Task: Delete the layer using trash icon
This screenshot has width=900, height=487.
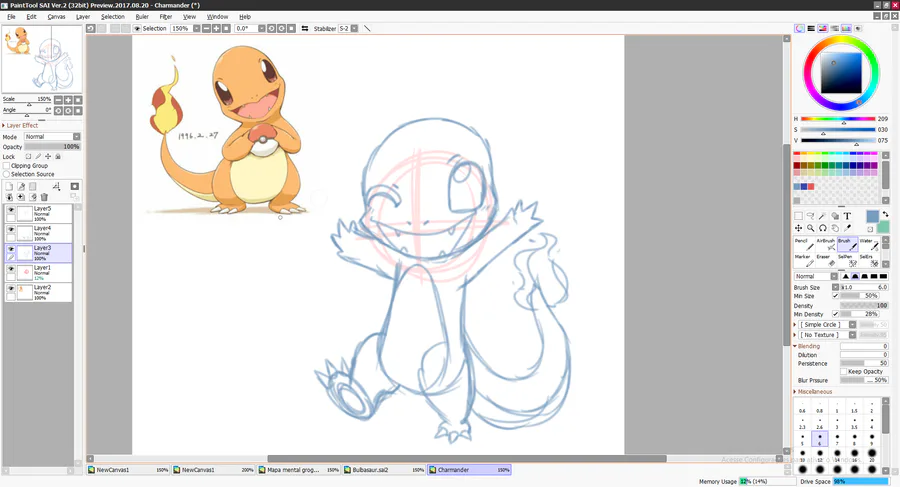Action: [x=44, y=197]
